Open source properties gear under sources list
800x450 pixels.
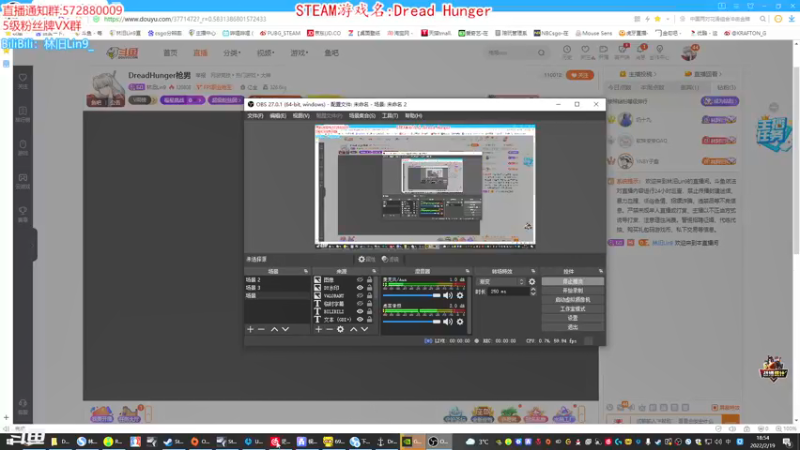pos(340,330)
